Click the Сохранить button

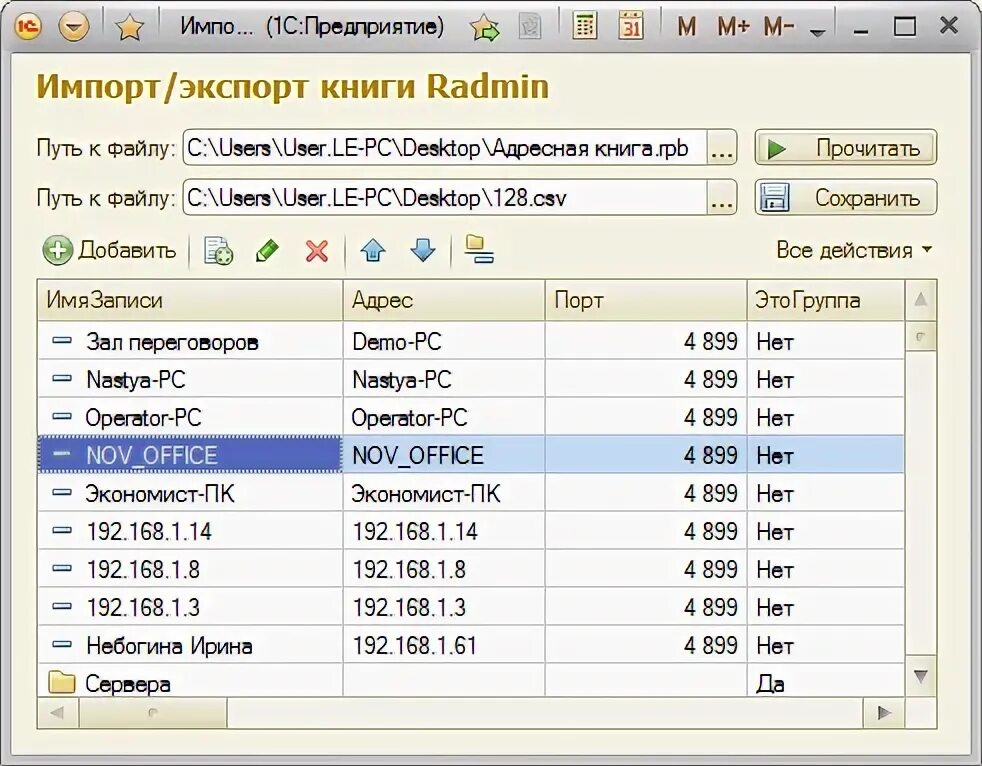[845, 198]
